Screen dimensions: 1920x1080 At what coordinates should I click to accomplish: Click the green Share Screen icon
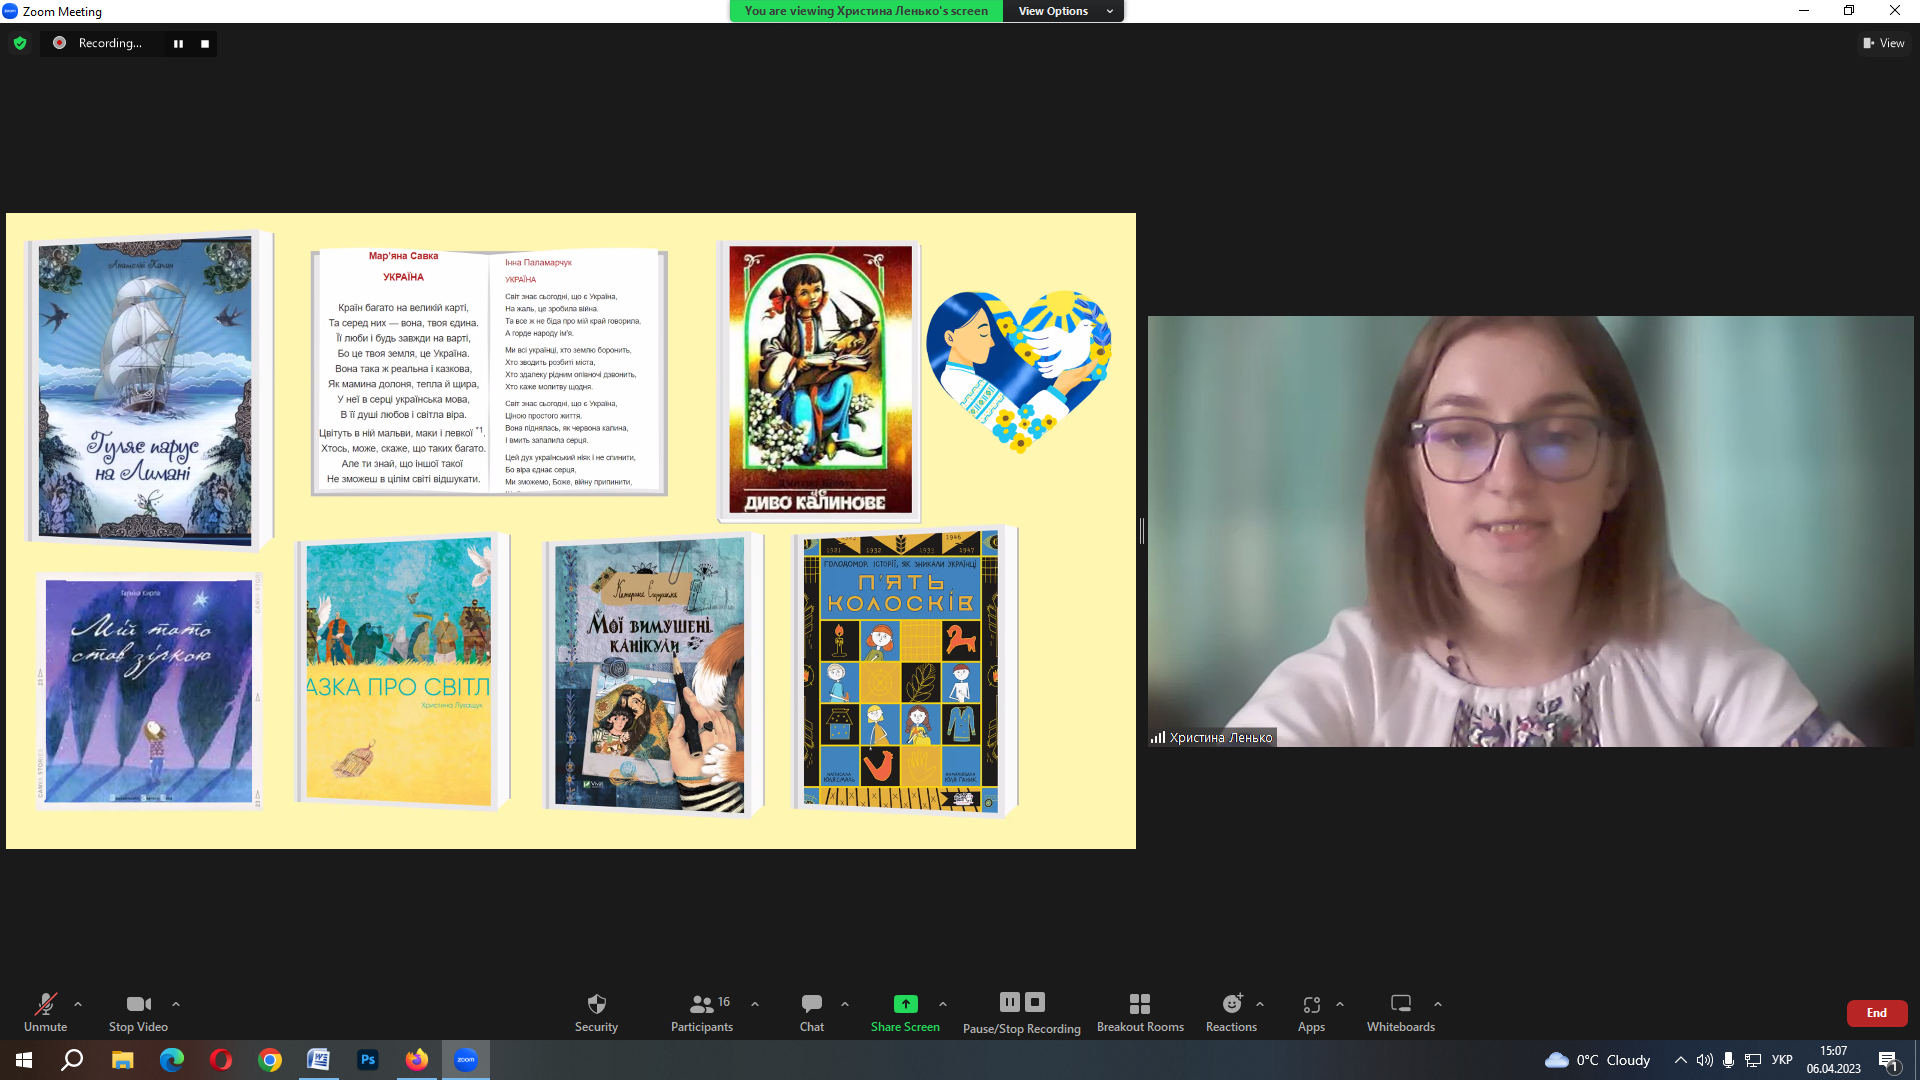tap(905, 1004)
